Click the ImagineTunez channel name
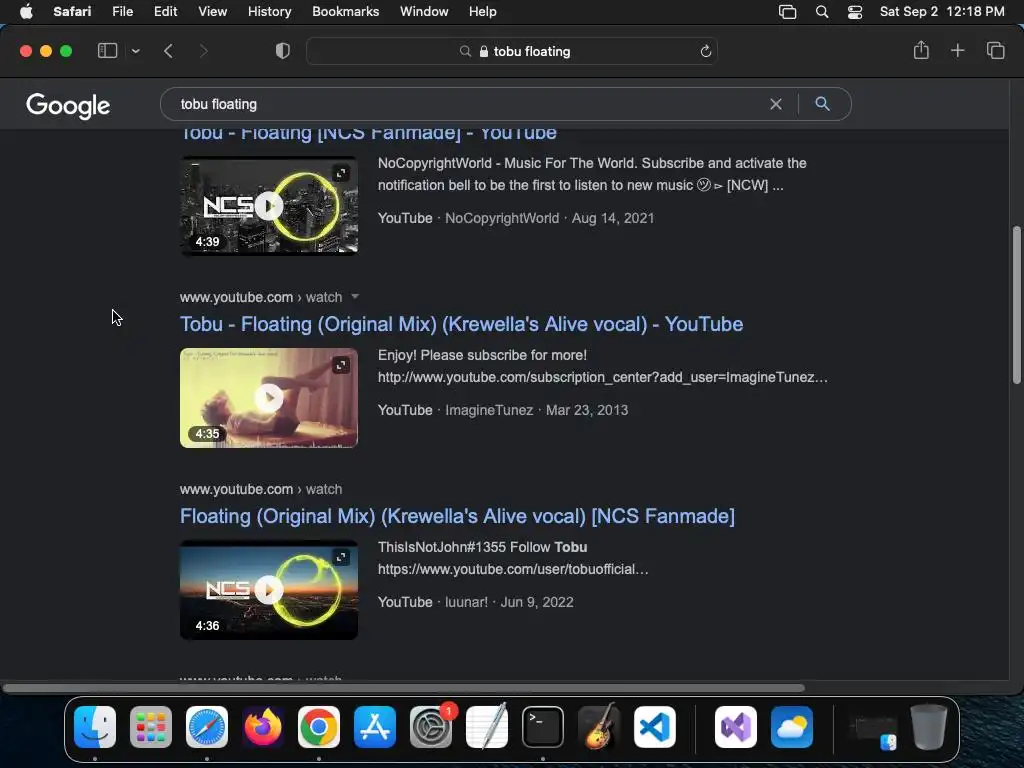1024x768 pixels. coord(489,410)
